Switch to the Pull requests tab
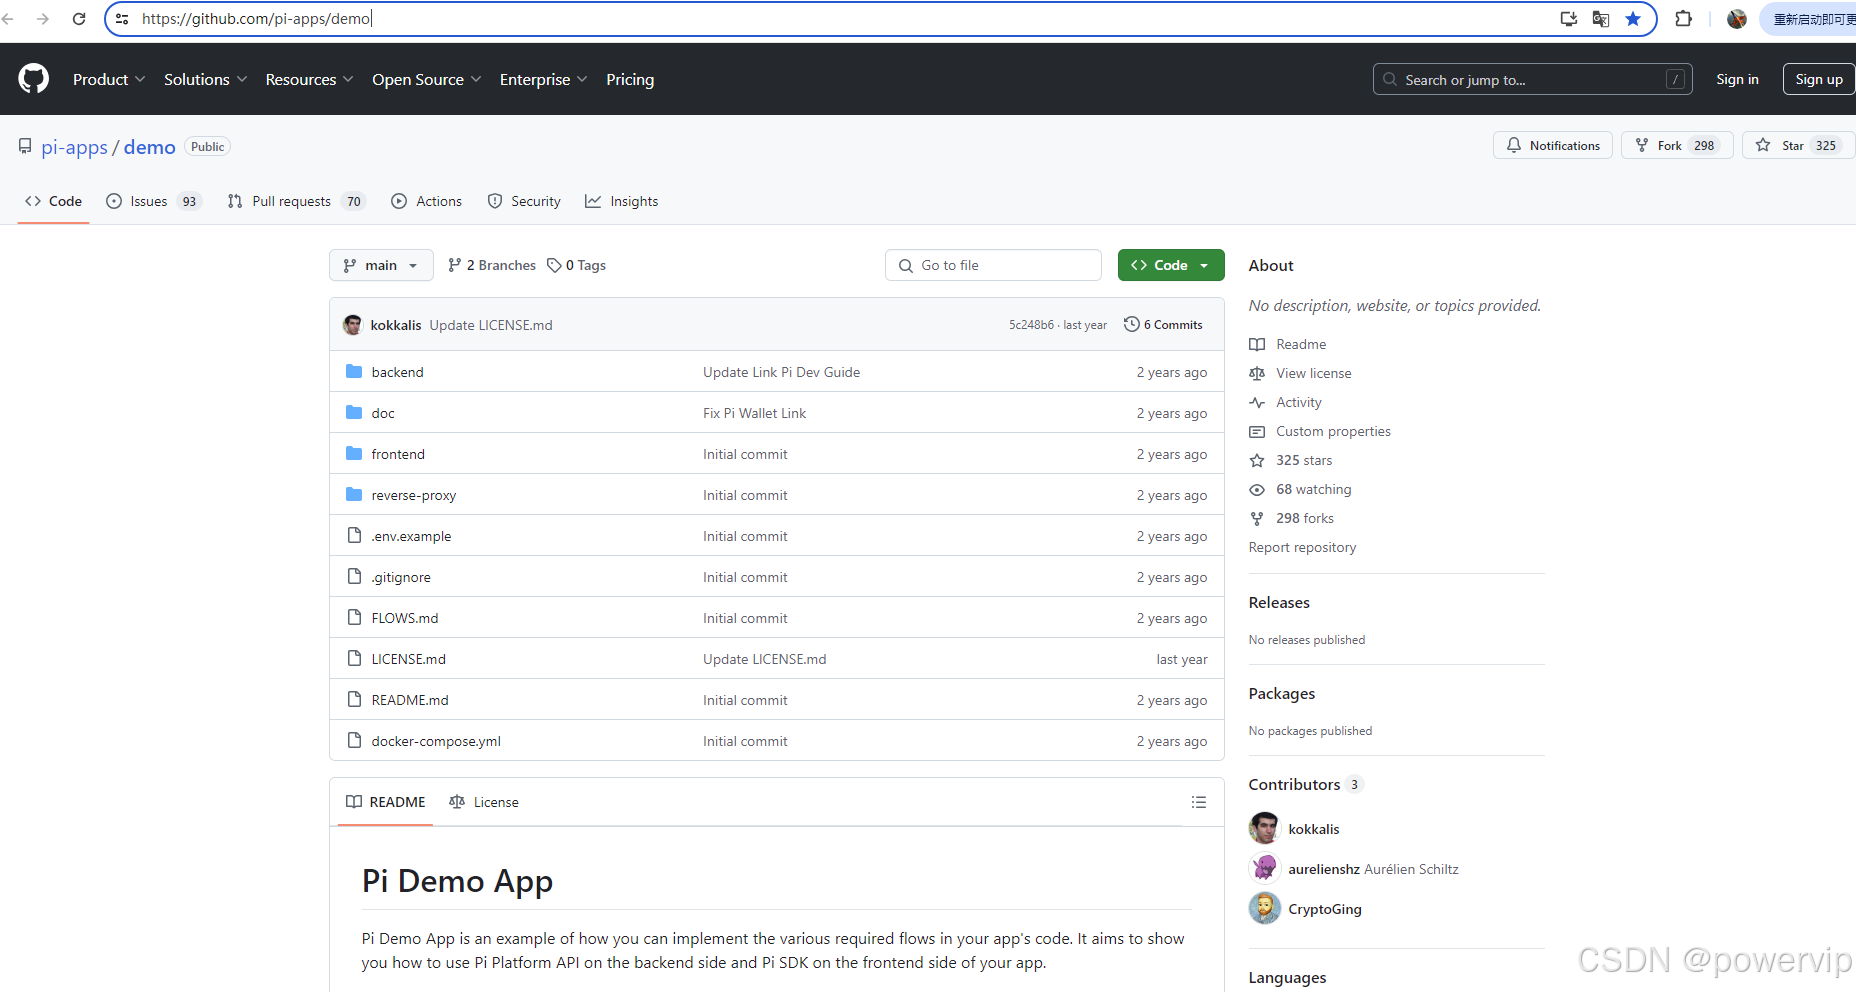Image resolution: width=1856 pixels, height=992 pixels. 296,201
